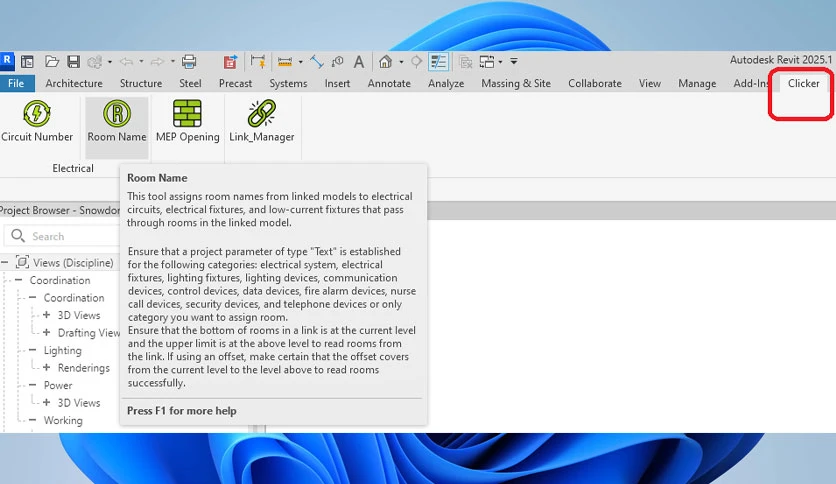
Task: Switch to the Architecture ribbon tab
Action: [74, 83]
